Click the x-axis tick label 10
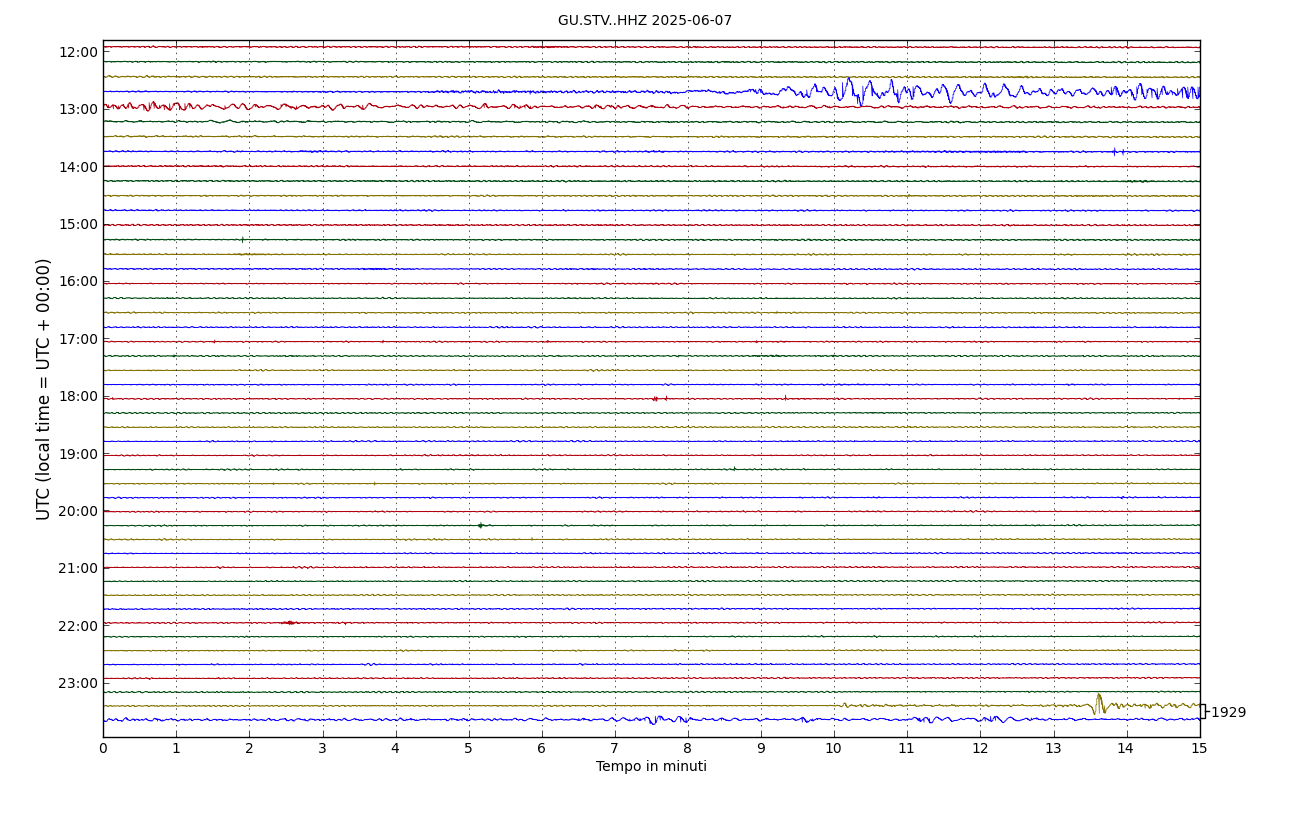The width and height of the screenshot is (1290, 819). pyautogui.click(x=833, y=749)
